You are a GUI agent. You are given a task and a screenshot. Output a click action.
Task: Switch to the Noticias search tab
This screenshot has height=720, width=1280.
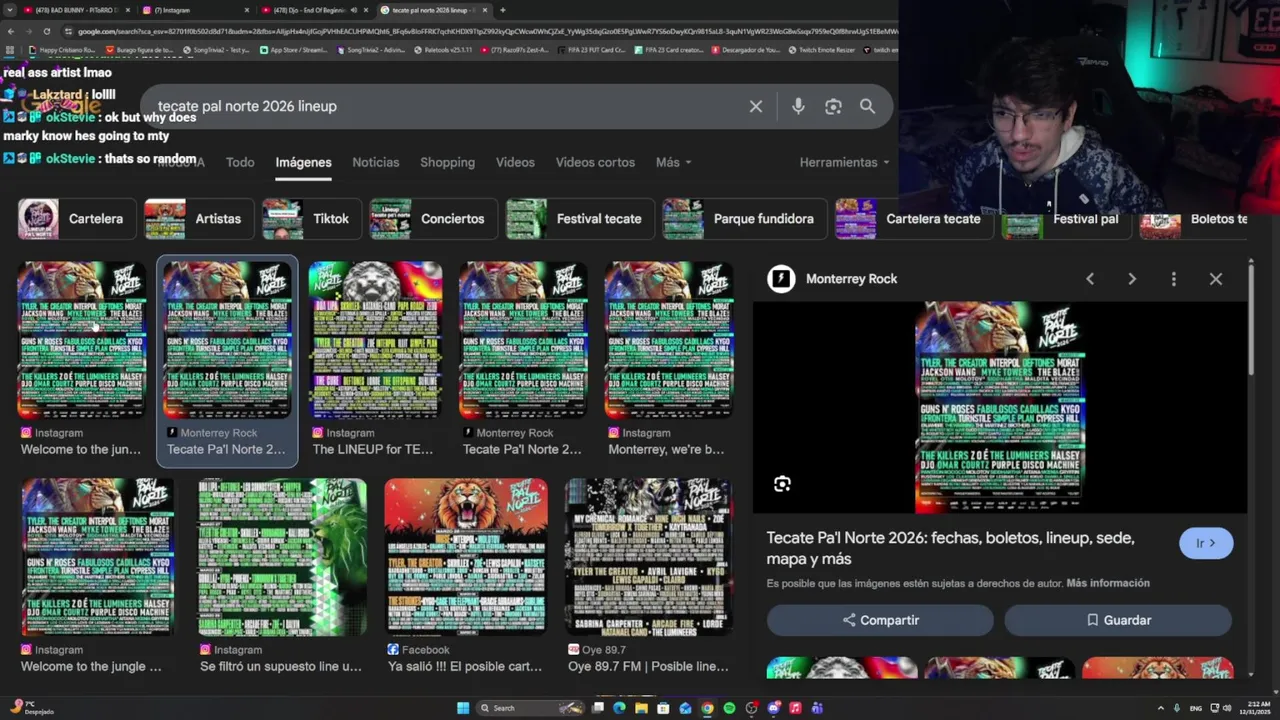tap(375, 162)
